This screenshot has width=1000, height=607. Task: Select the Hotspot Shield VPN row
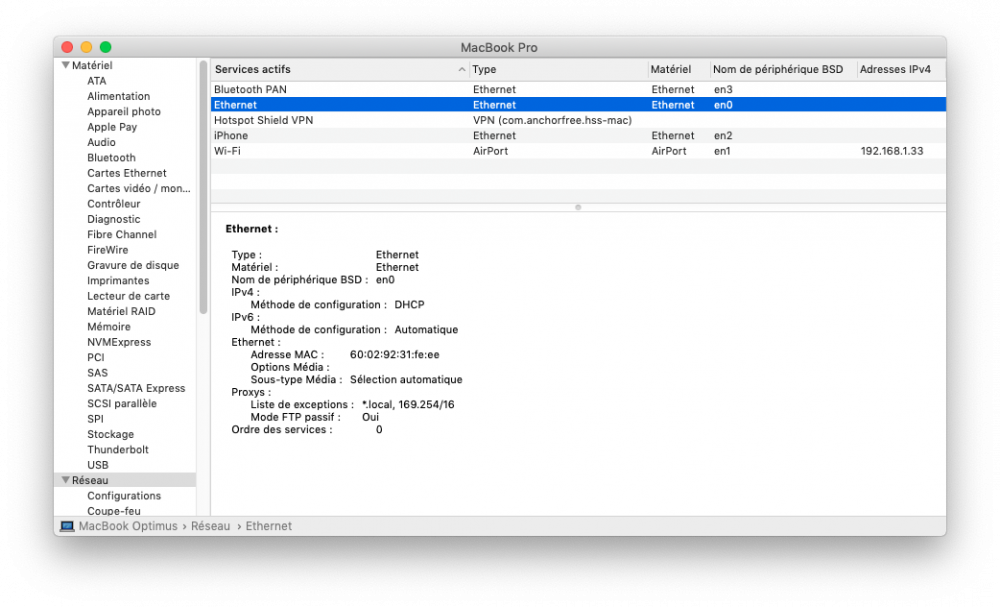[x=578, y=120]
